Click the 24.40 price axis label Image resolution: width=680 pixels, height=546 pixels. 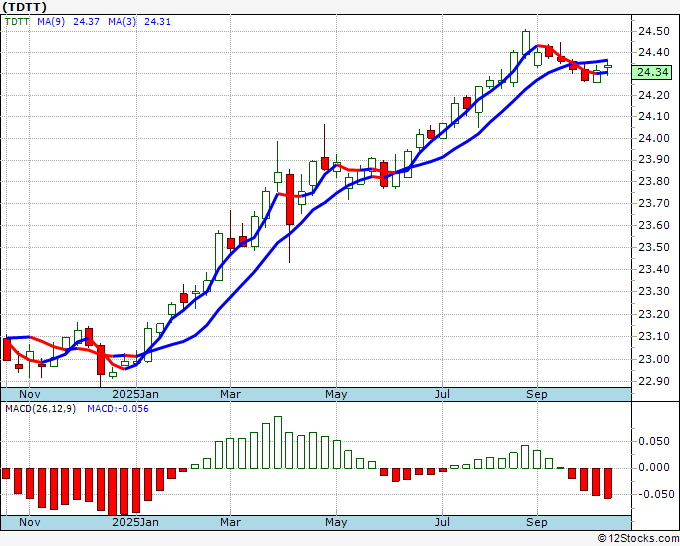(654, 52)
